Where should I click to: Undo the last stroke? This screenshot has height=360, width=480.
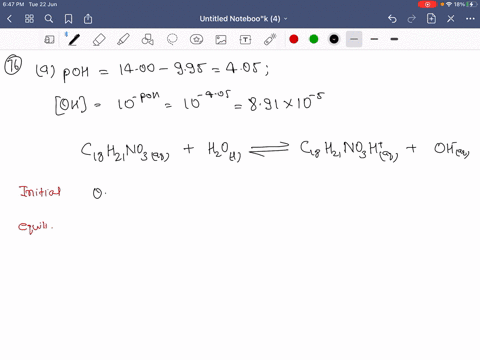(x=392, y=19)
